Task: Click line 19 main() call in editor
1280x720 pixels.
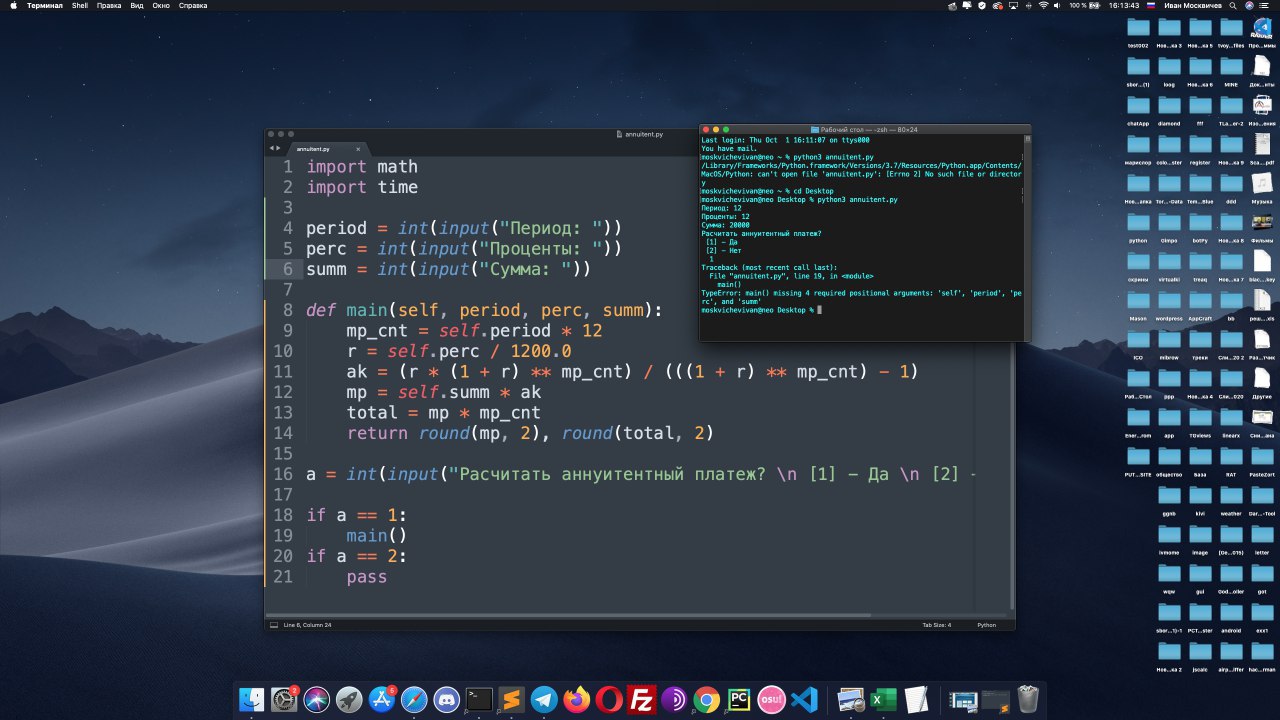Action: (x=377, y=536)
